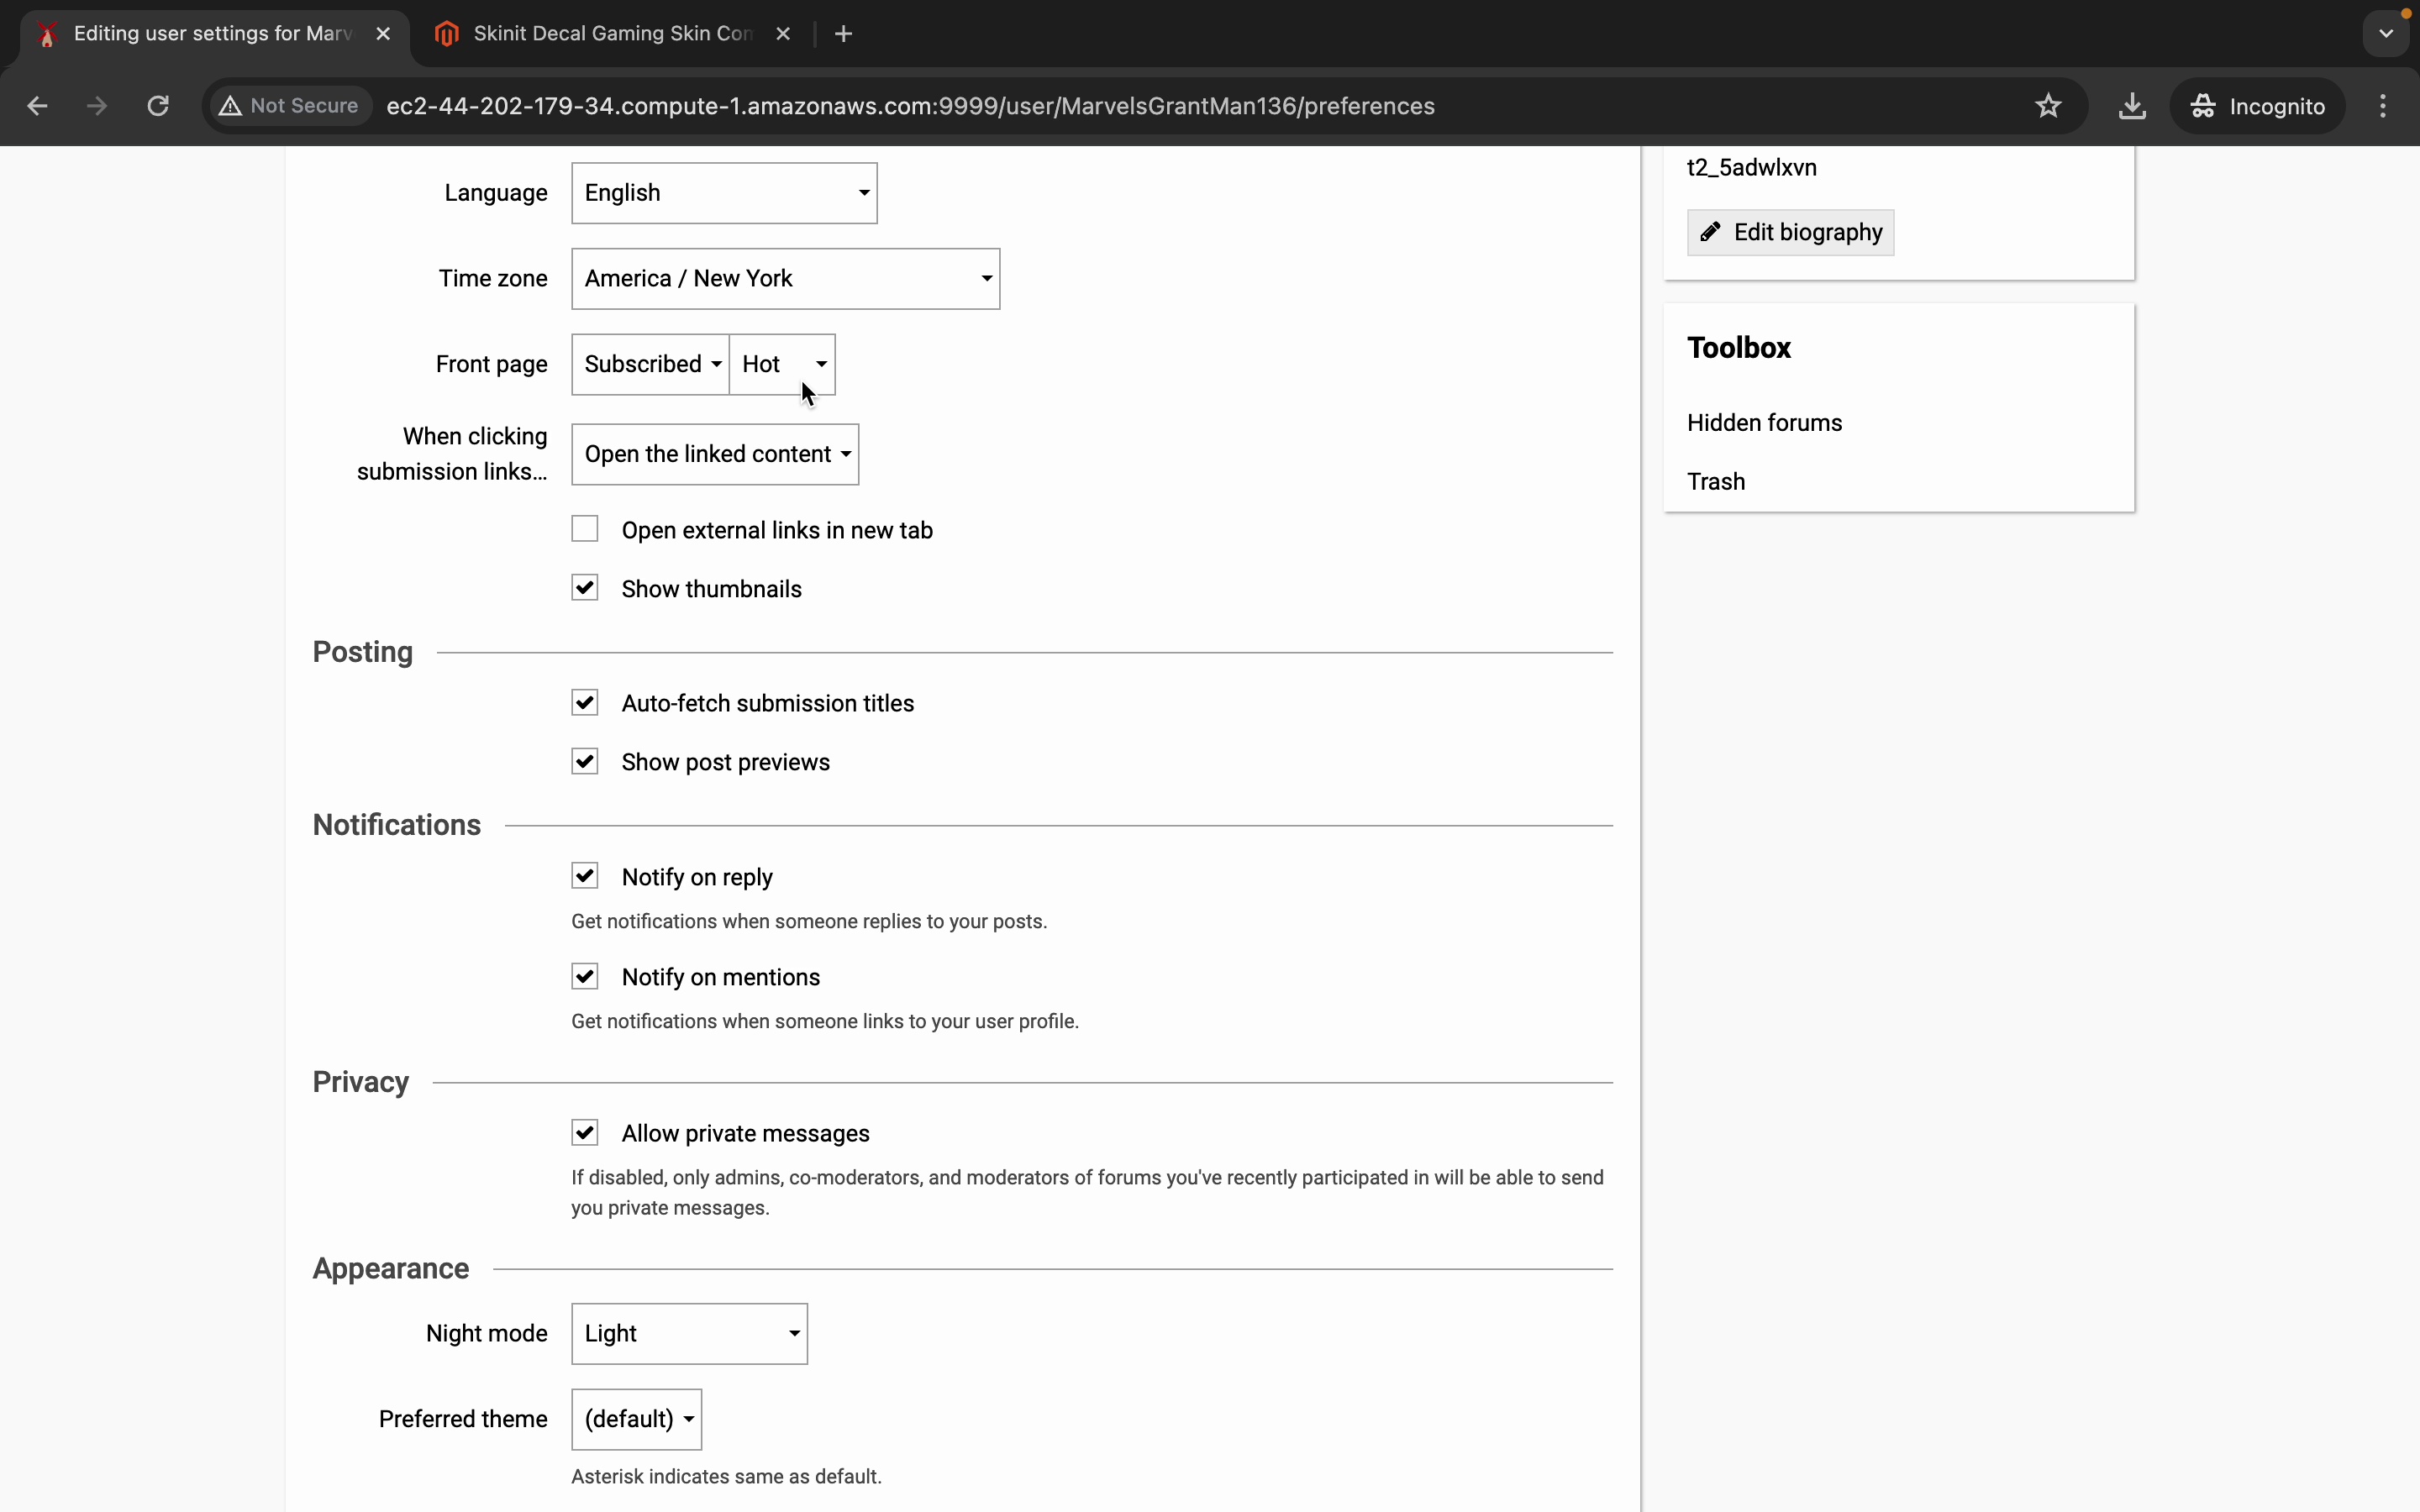Uncheck Show thumbnails checkbox
Image resolution: width=2420 pixels, height=1512 pixels.
[x=585, y=588]
